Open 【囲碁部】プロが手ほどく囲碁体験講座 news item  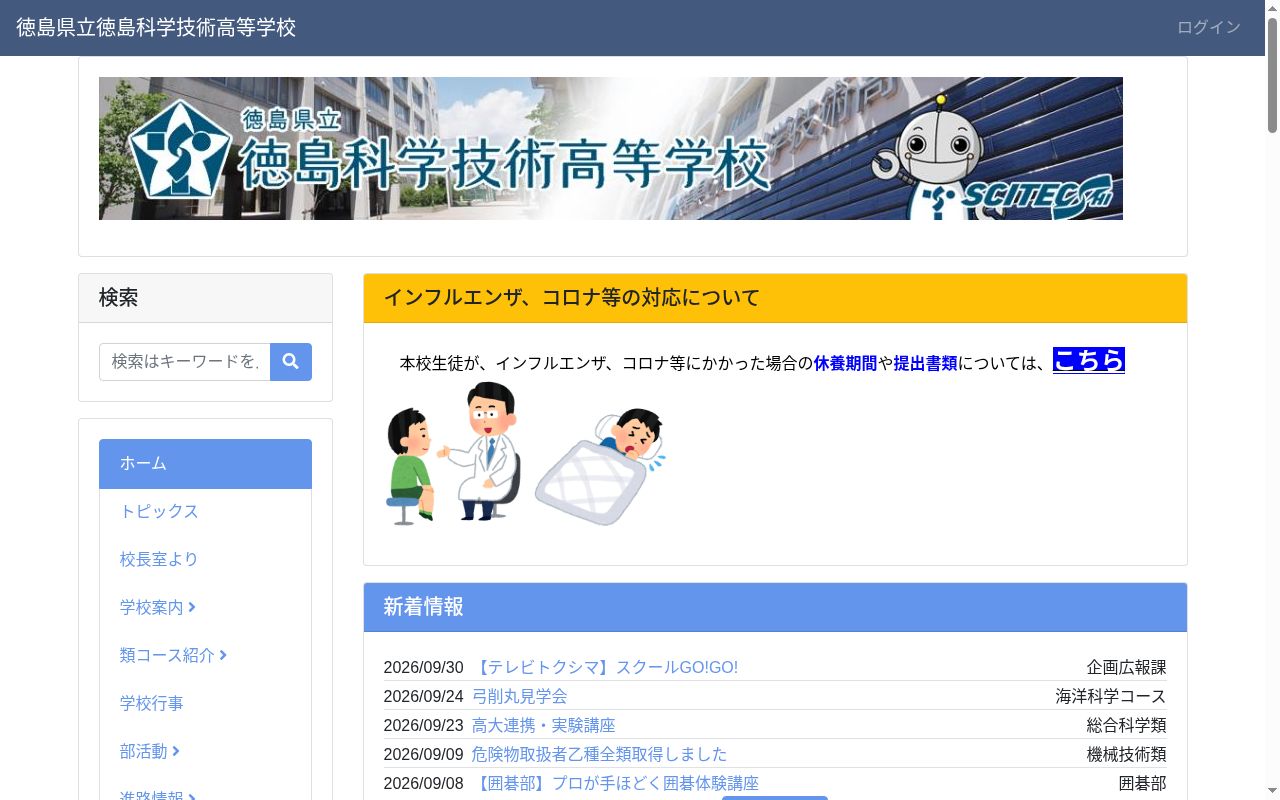pyautogui.click(x=616, y=784)
